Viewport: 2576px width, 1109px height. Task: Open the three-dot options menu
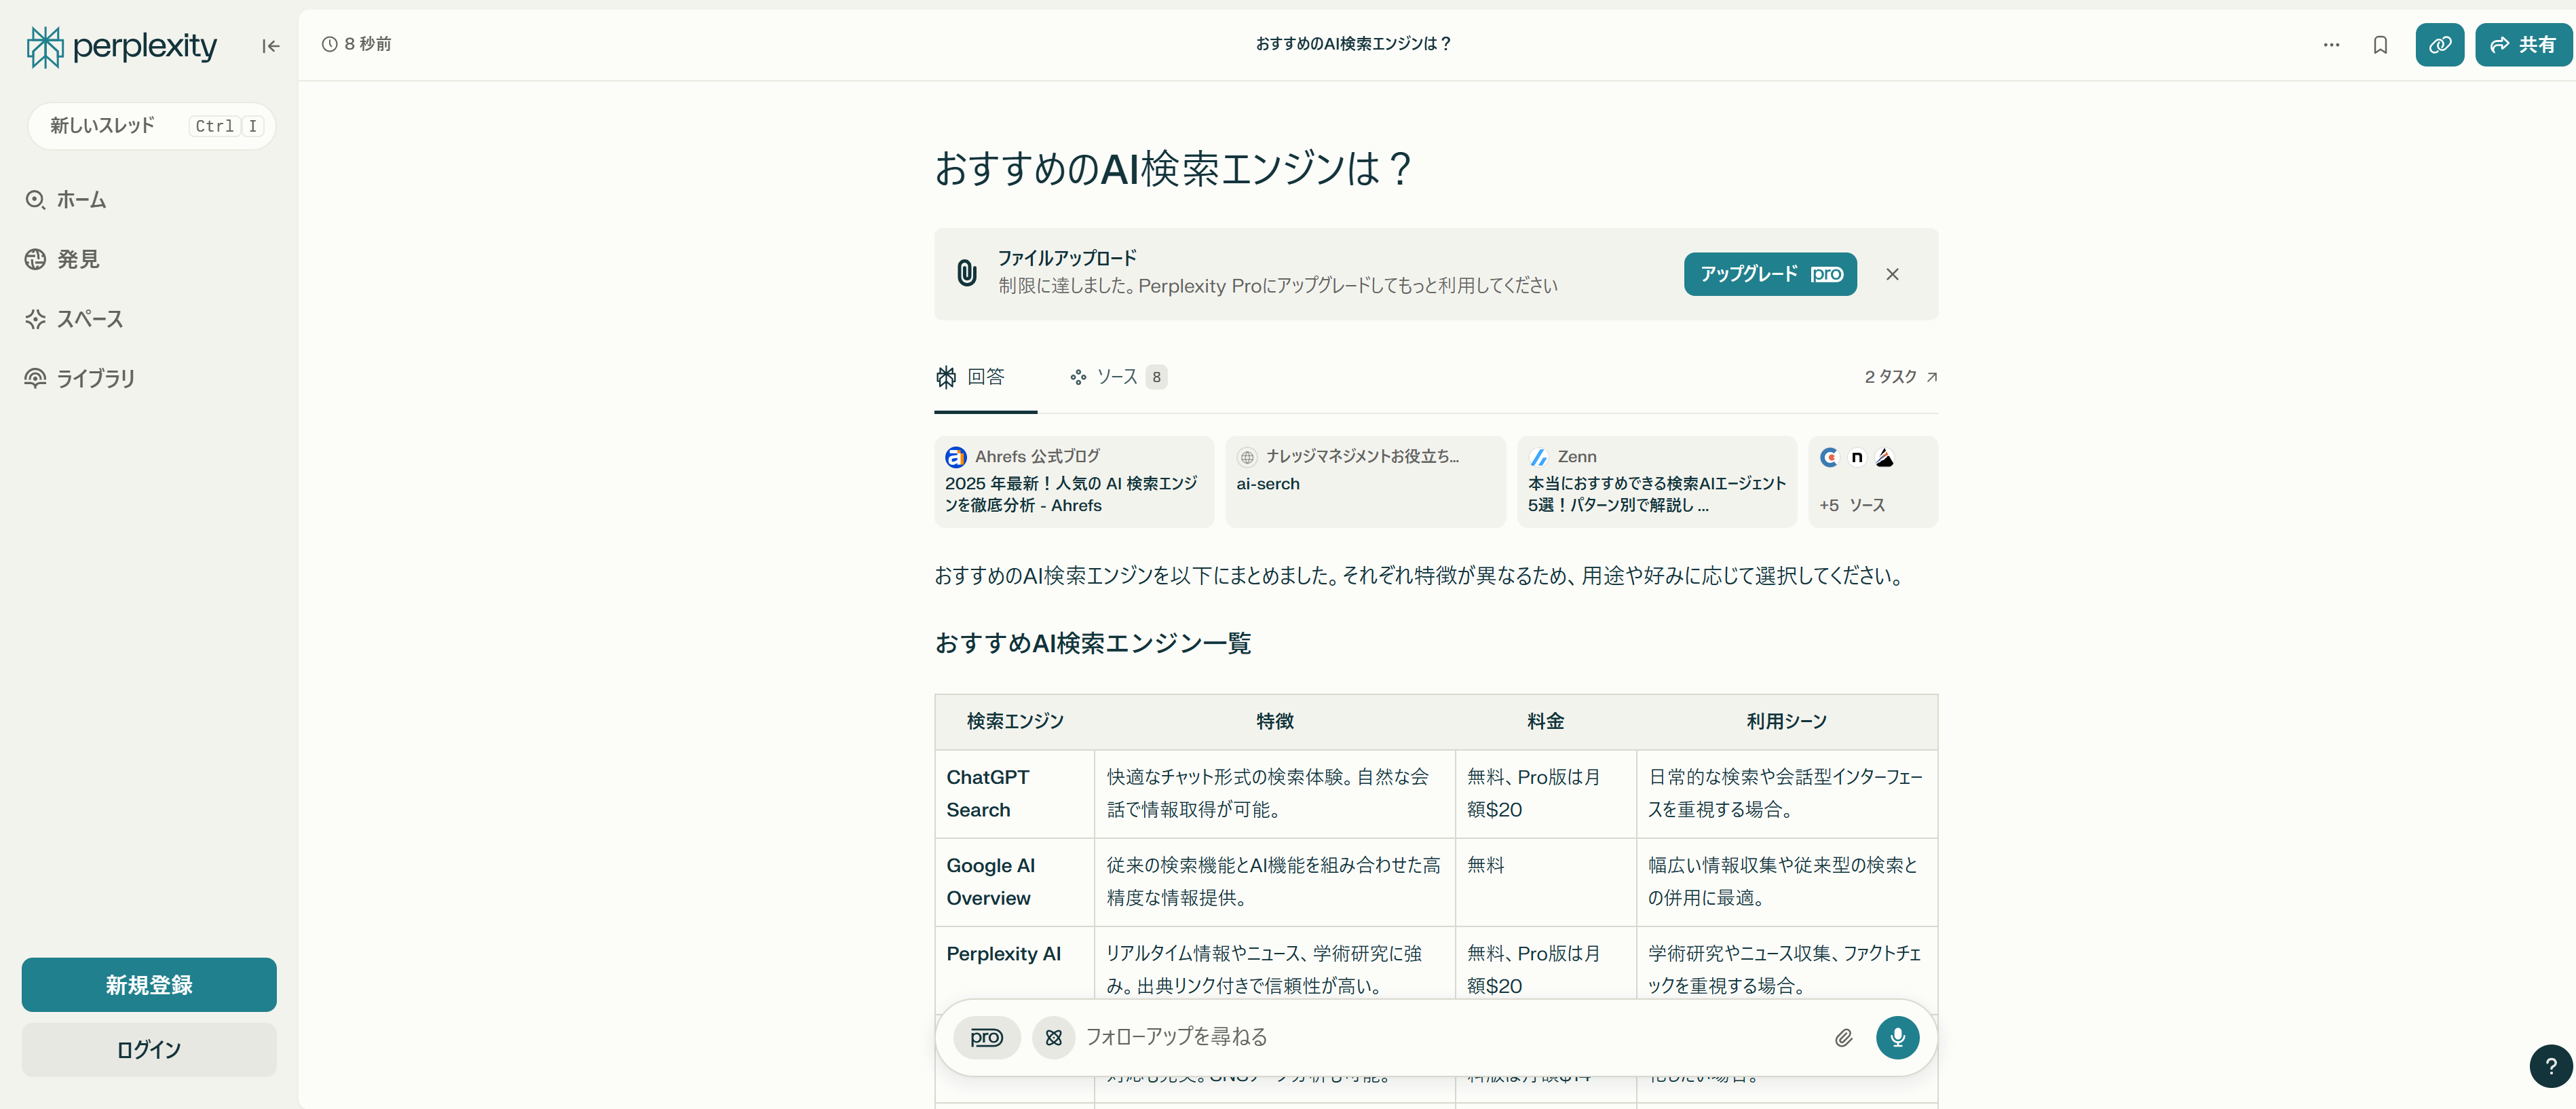tap(2332, 44)
